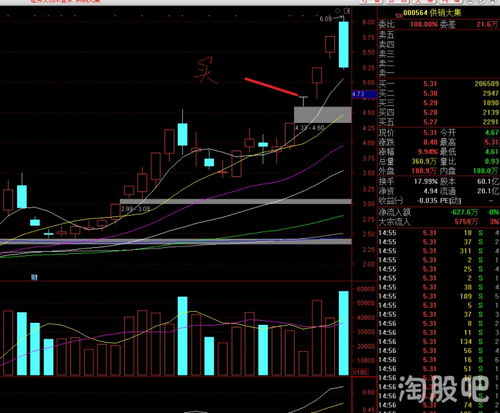Click the first red toolbar button at top

click(371, 1)
